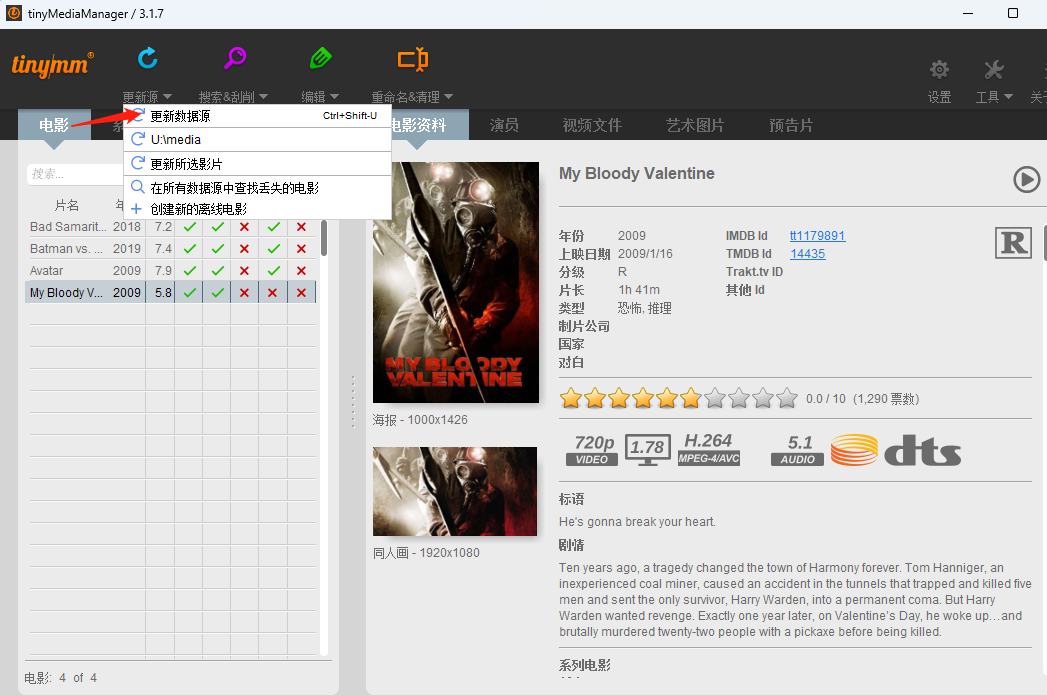Viewport: 1047px width, 696px height.
Task: Expand the 更新源 dropdown arrow
Action: (168, 97)
